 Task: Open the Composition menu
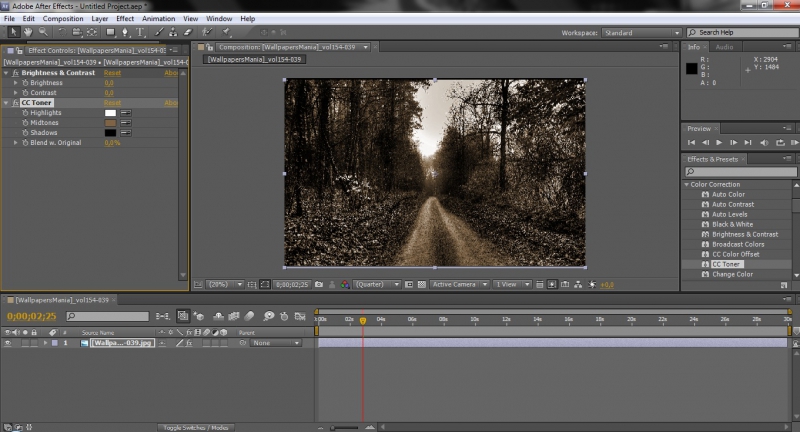point(63,18)
